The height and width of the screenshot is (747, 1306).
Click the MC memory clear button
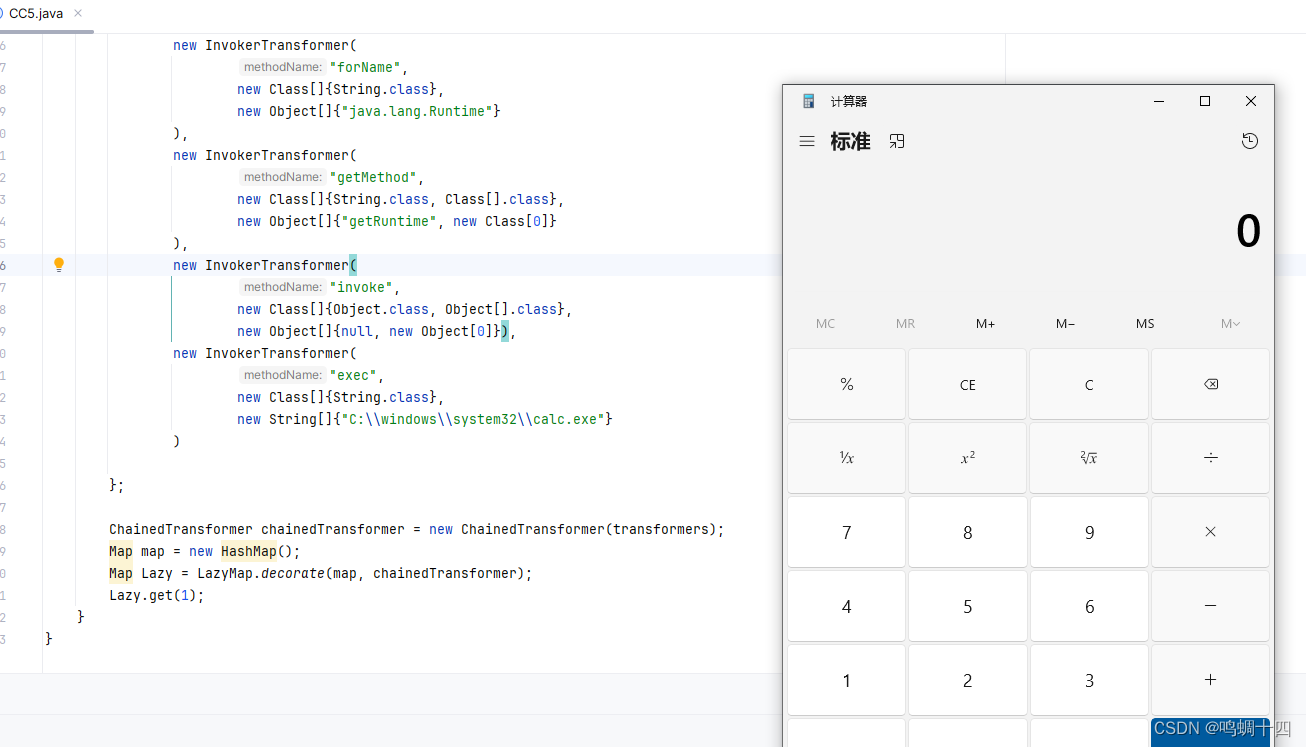click(825, 323)
